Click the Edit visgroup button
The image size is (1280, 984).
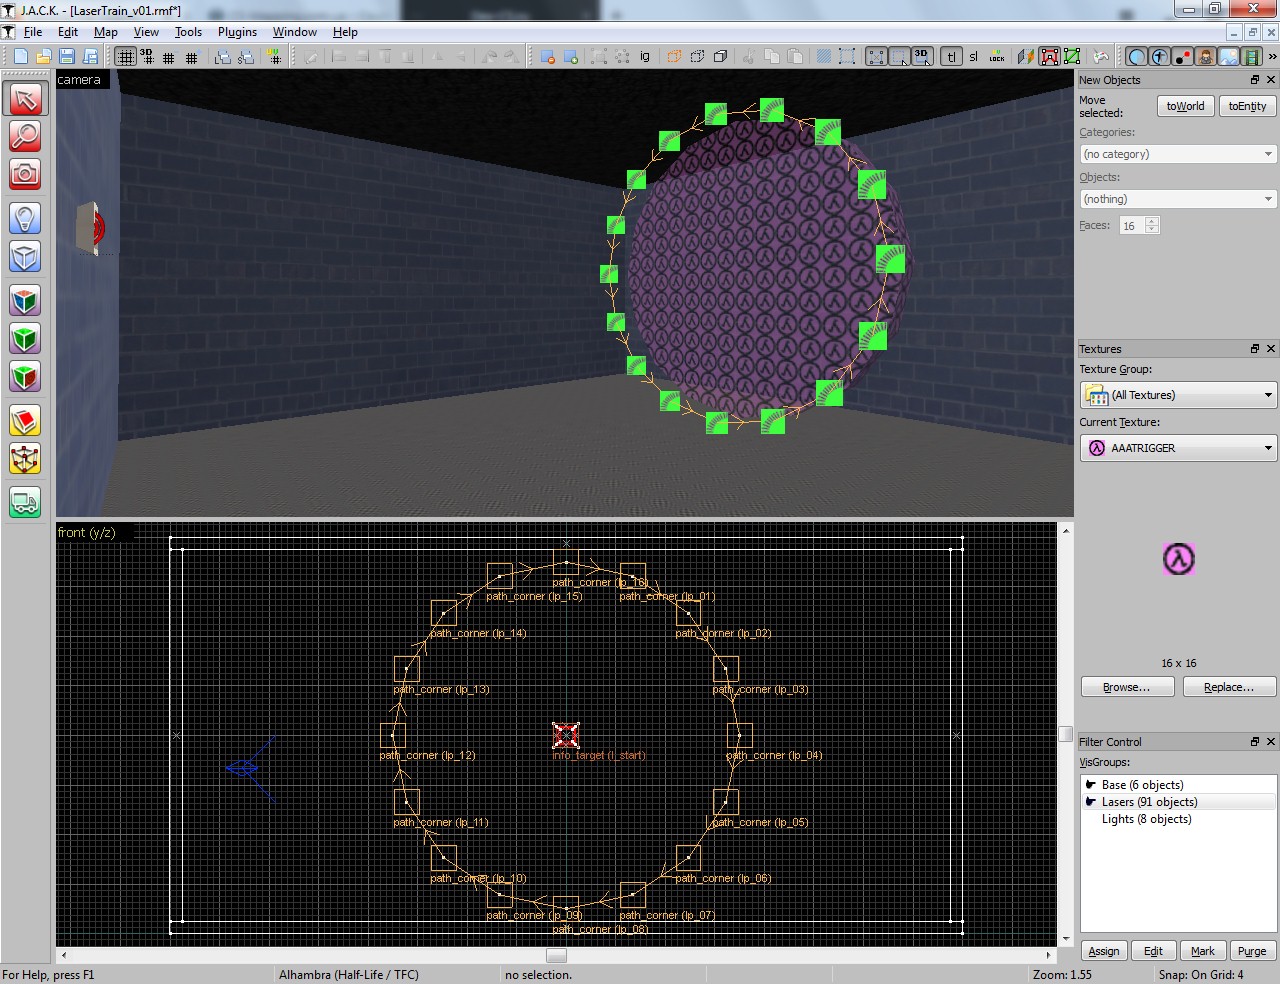(1153, 951)
